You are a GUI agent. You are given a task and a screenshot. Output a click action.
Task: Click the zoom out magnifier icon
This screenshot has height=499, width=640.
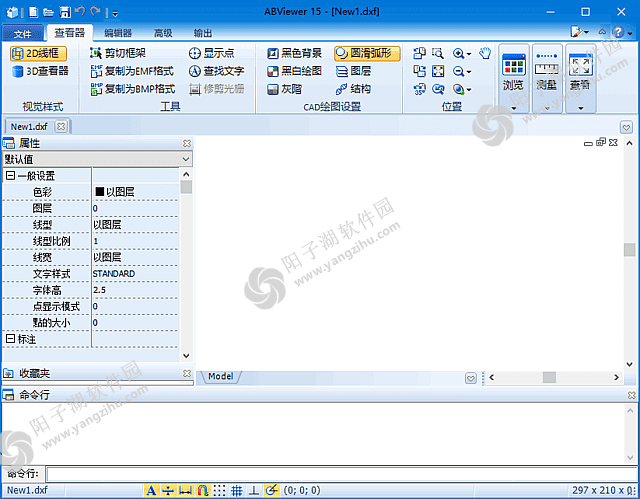(458, 71)
